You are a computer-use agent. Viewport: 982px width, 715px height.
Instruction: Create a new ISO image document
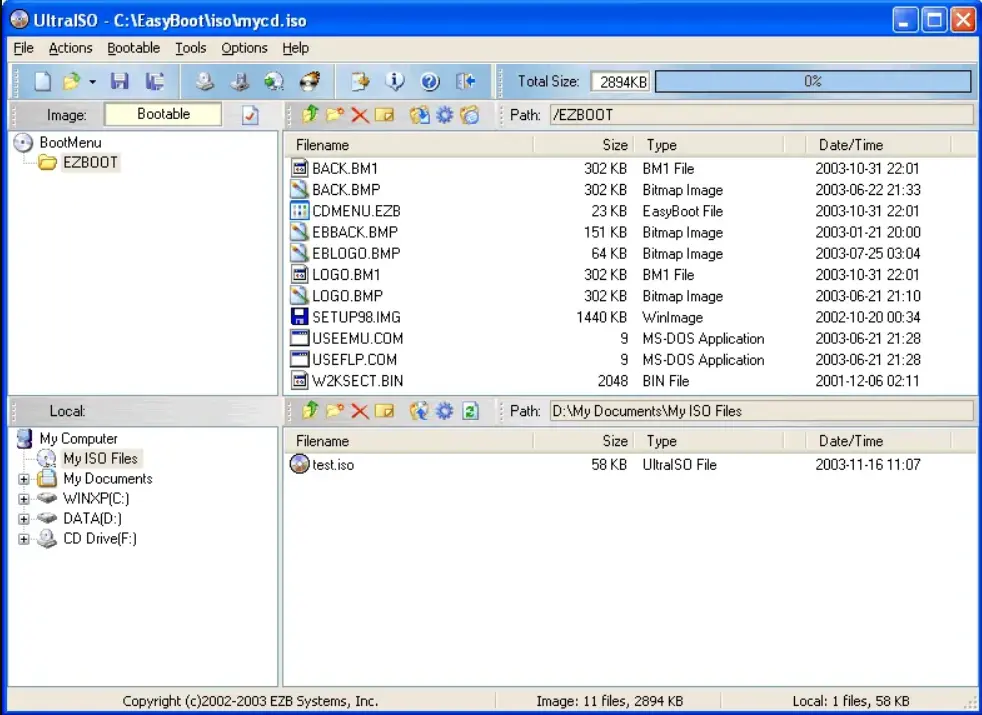click(42, 81)
